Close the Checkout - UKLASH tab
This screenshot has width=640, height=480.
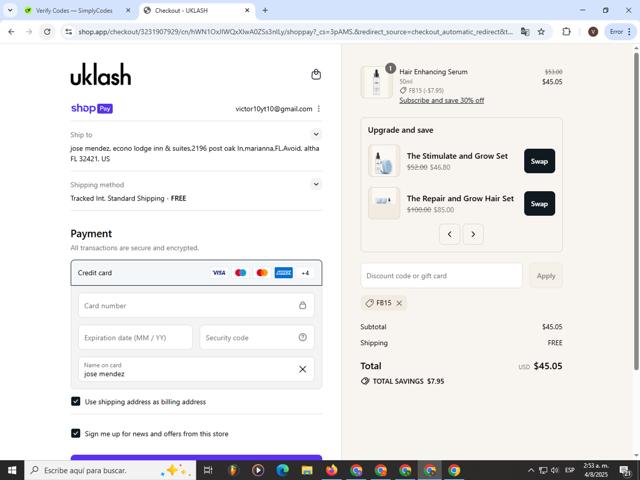[x=247, y=11]
